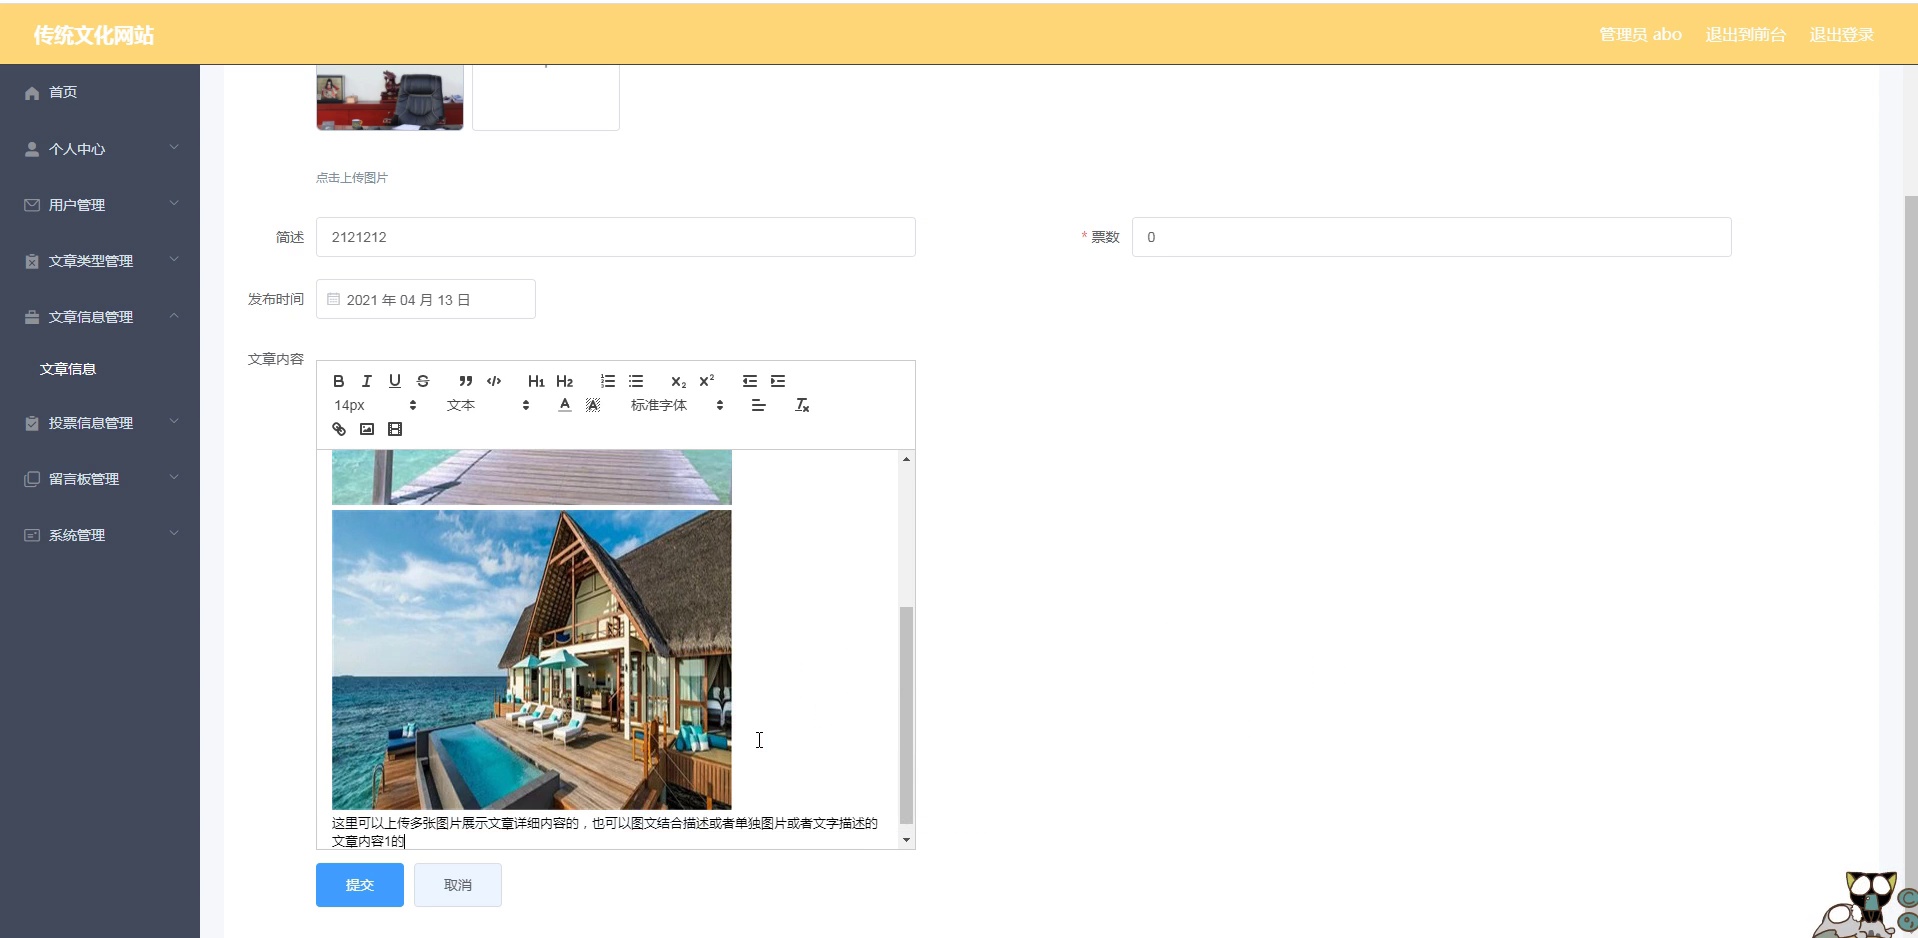Open the text alignment options
Screen dimensions: 1918x938
point(758,405)
